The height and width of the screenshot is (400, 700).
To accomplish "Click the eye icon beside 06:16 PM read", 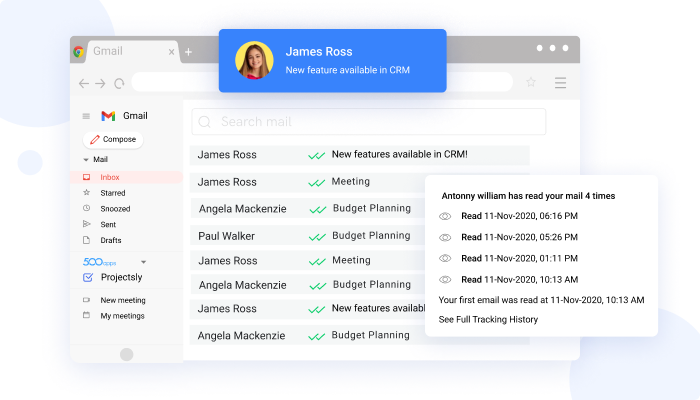I will 445,217.
